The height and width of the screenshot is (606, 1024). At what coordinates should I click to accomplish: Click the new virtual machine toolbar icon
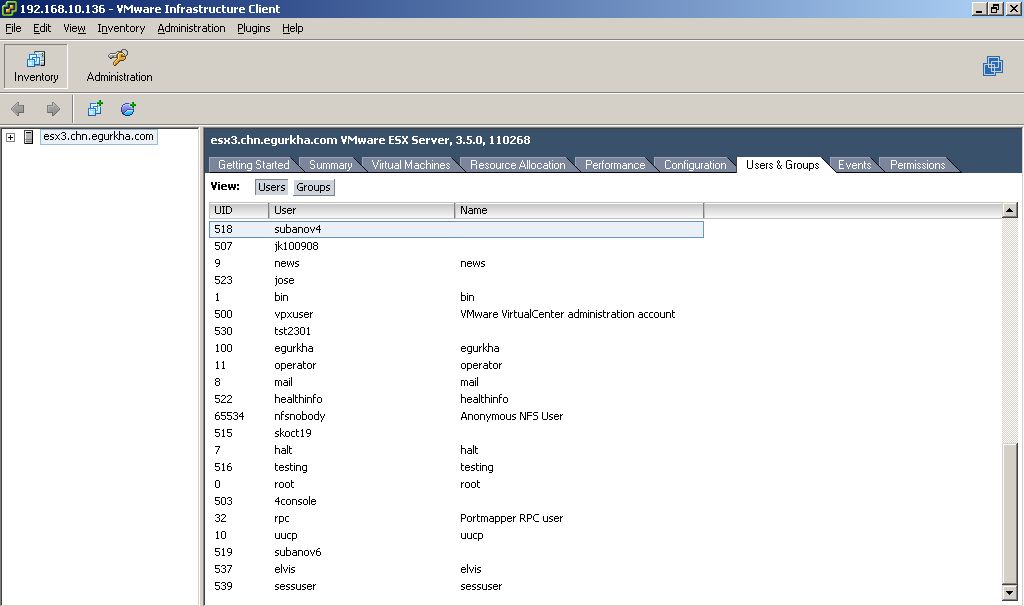point(95,108)
